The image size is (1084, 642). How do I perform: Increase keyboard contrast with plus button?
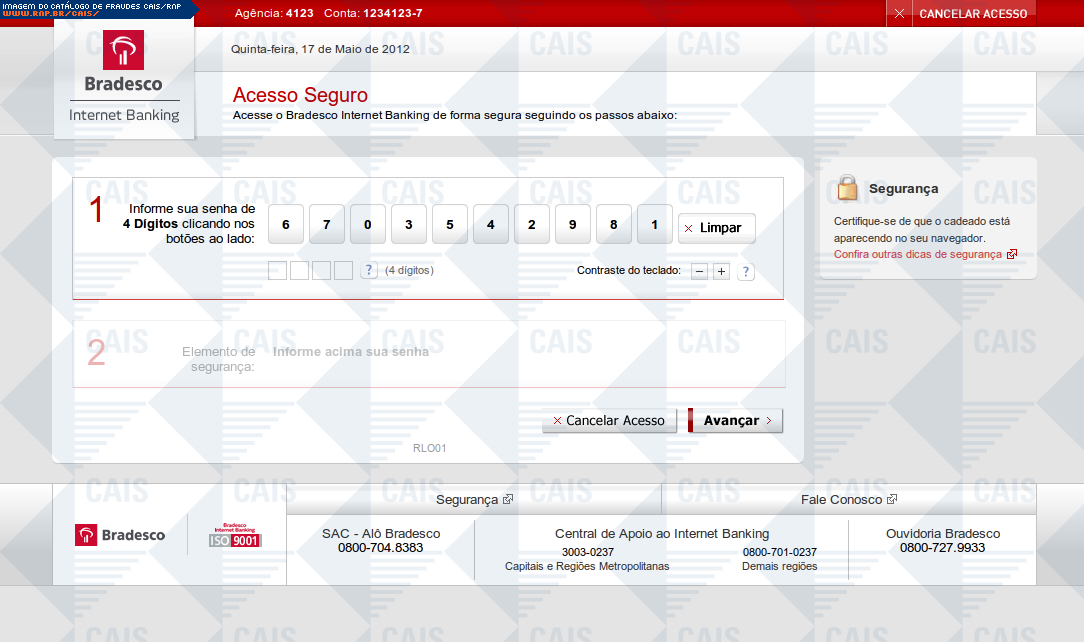(721, 271)
